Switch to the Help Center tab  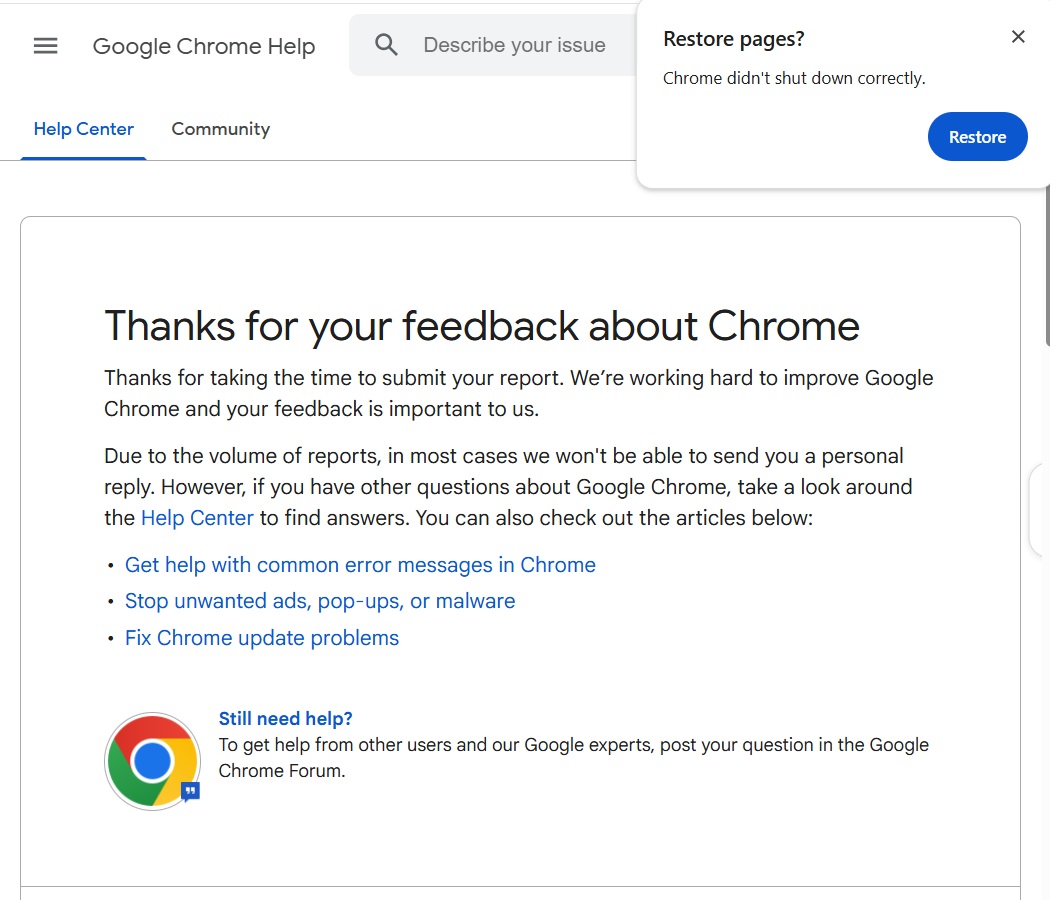(x=84, y=129)
